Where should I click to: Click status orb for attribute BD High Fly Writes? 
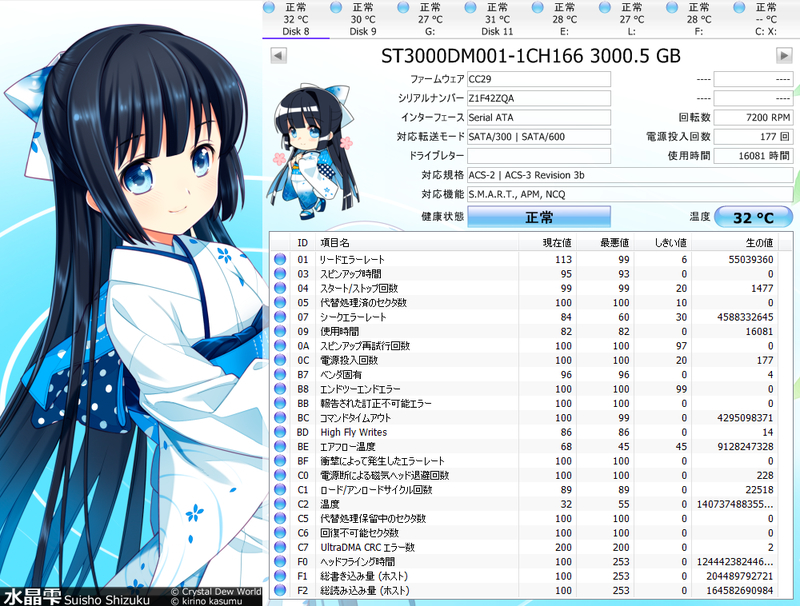tap(280, 432)
